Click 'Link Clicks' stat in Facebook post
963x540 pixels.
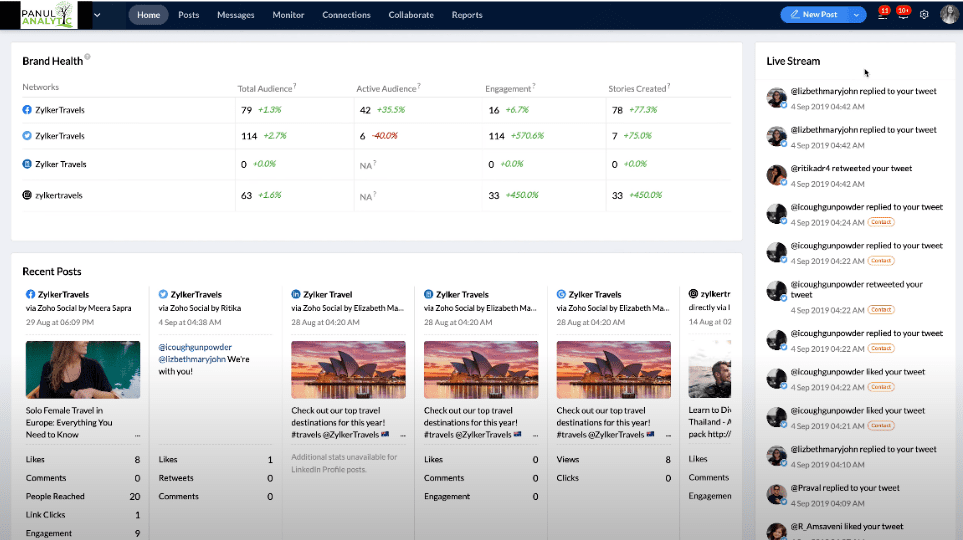[x=45, y=515]
